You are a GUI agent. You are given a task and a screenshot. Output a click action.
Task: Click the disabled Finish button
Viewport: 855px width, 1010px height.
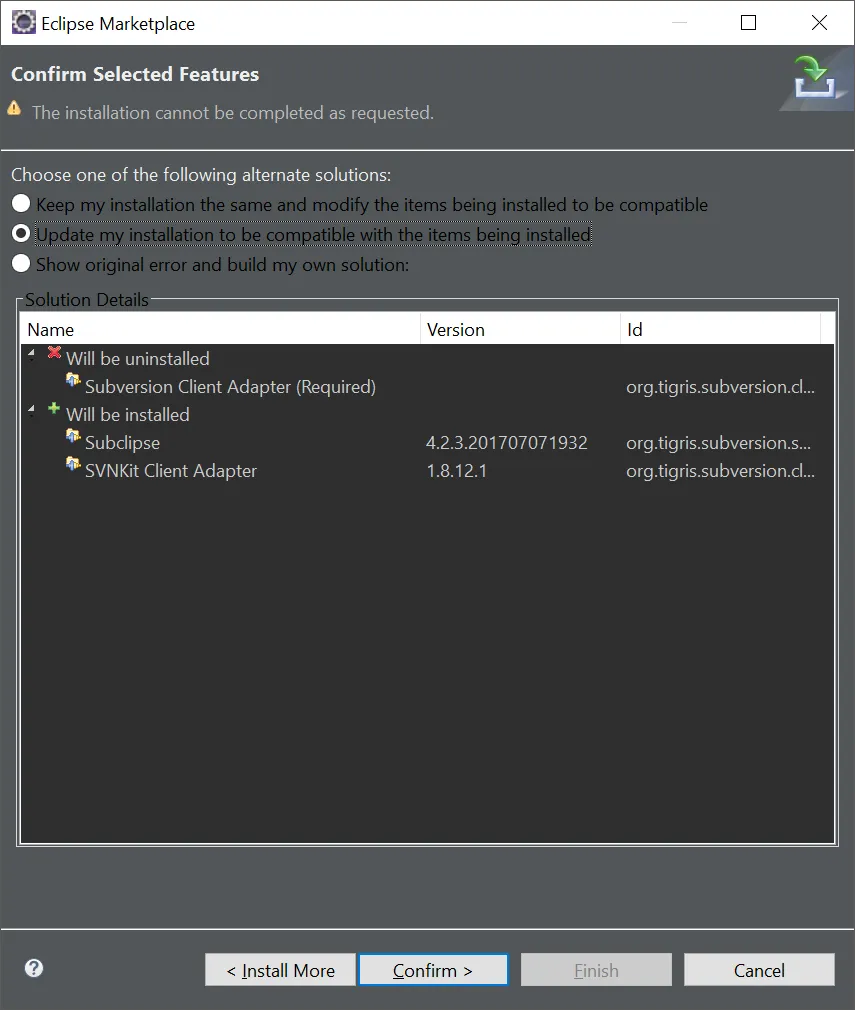tap(596, 970)
